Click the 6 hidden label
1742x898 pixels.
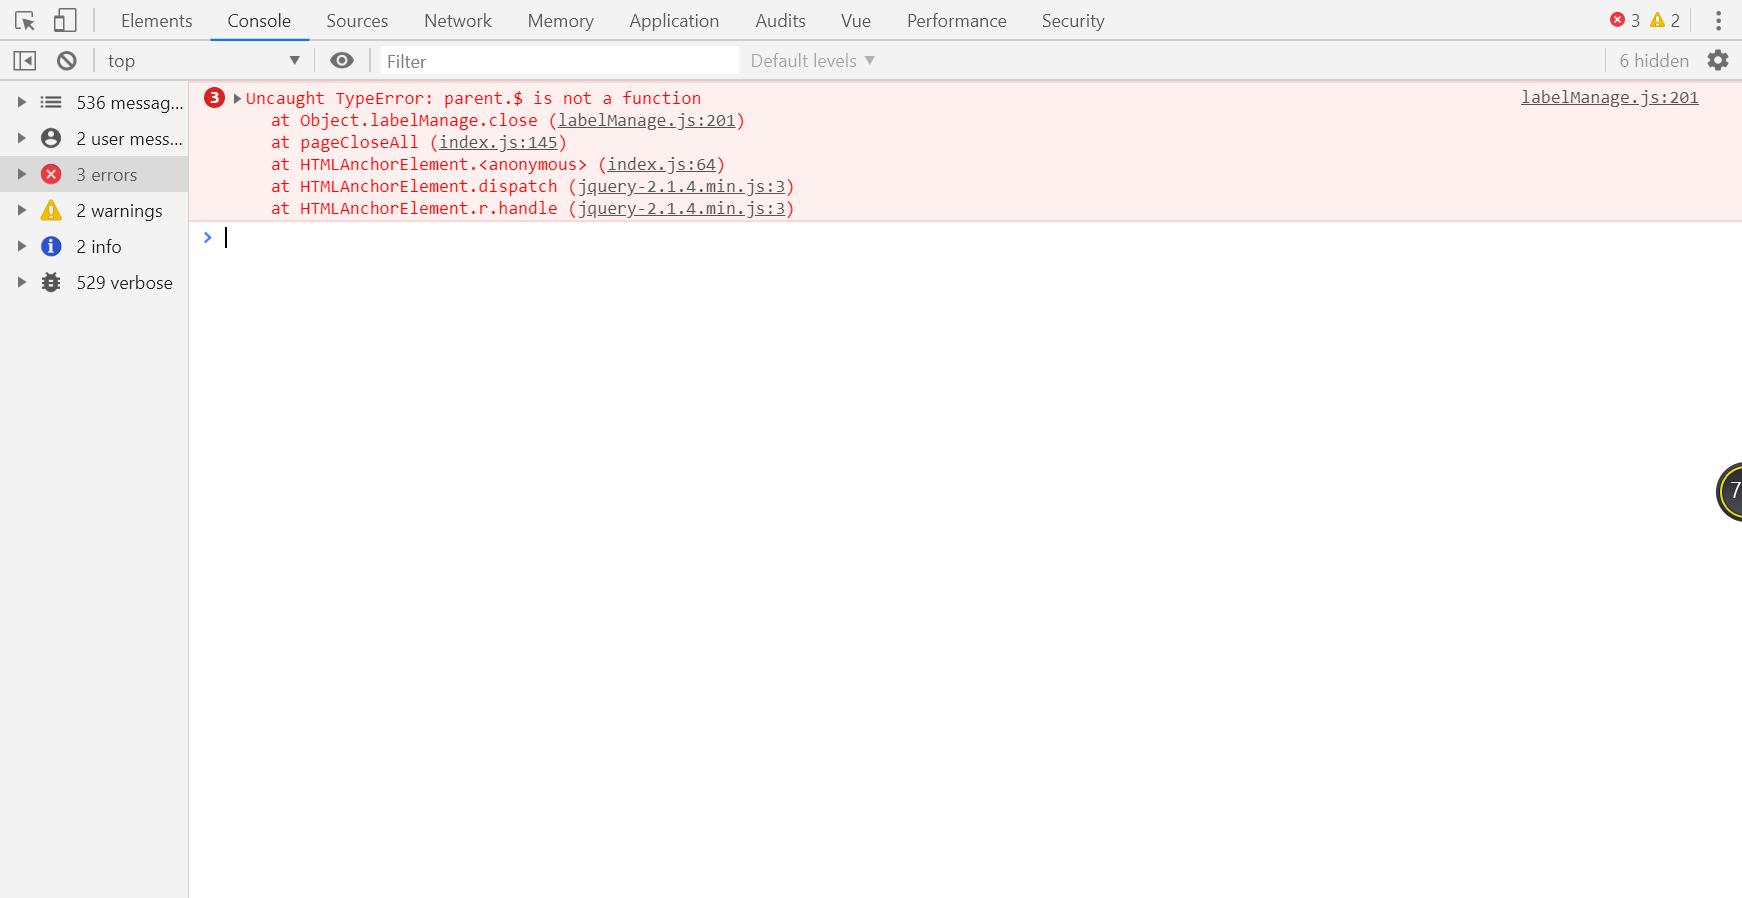(1654, 60)
